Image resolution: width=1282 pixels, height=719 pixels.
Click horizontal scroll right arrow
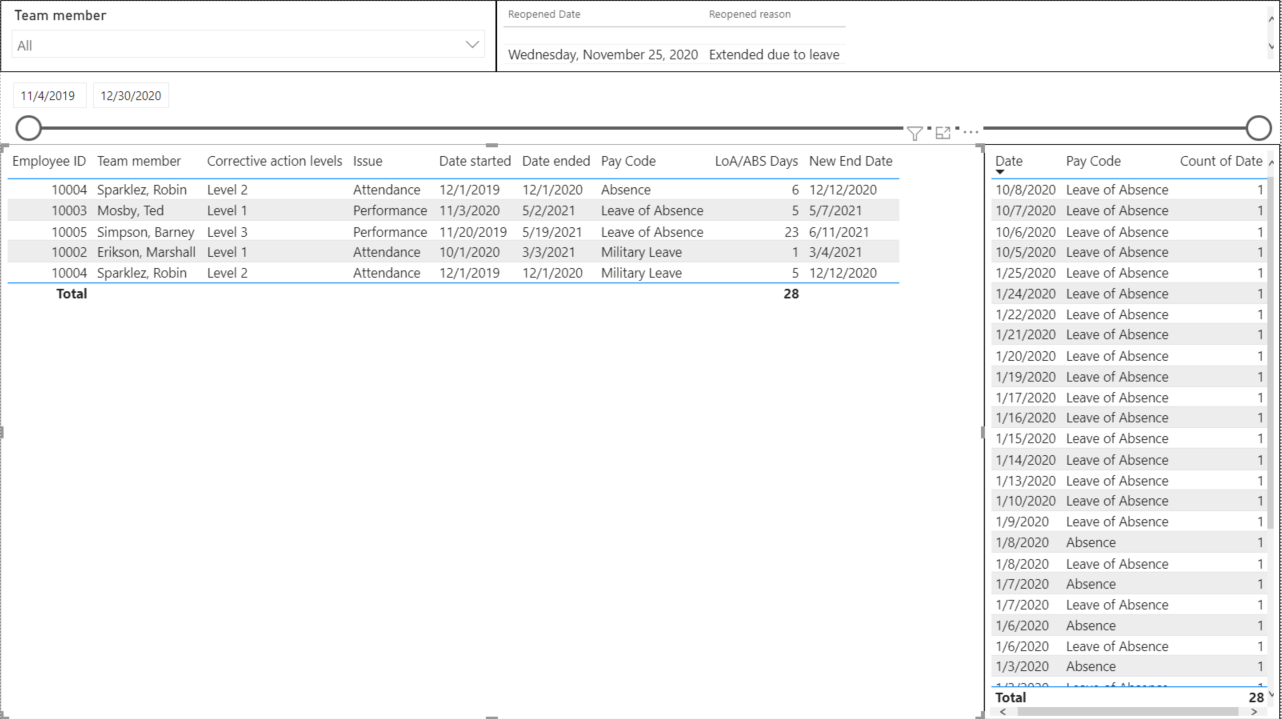pos(1254,712)
